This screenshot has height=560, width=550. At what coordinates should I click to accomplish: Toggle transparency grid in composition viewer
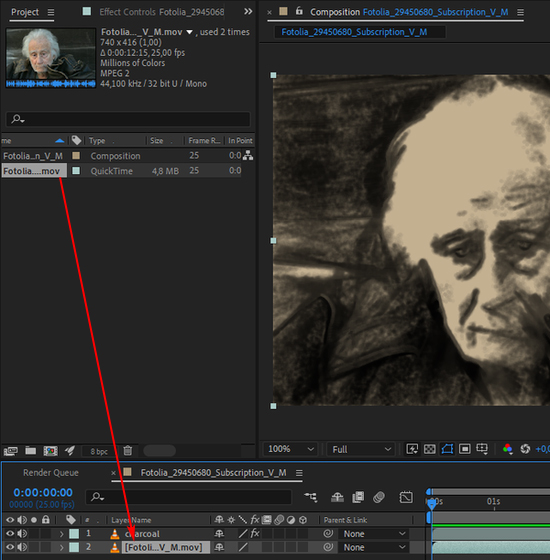pyautogui.click(x=429, y=449)
